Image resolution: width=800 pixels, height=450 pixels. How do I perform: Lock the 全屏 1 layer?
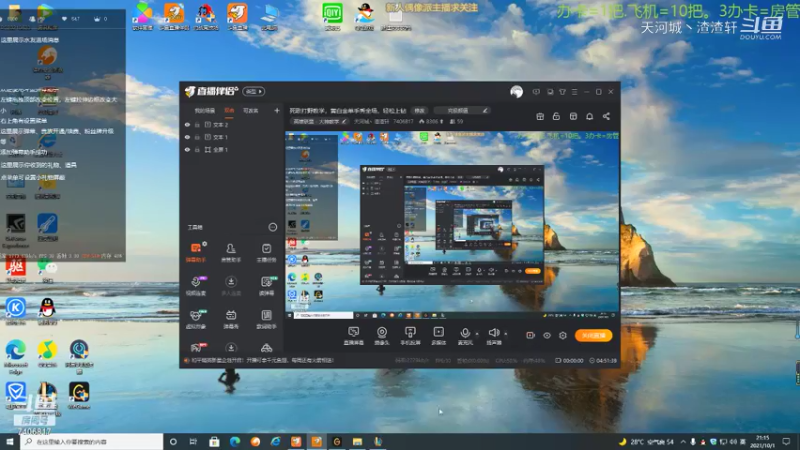click(x=197, y=149)
